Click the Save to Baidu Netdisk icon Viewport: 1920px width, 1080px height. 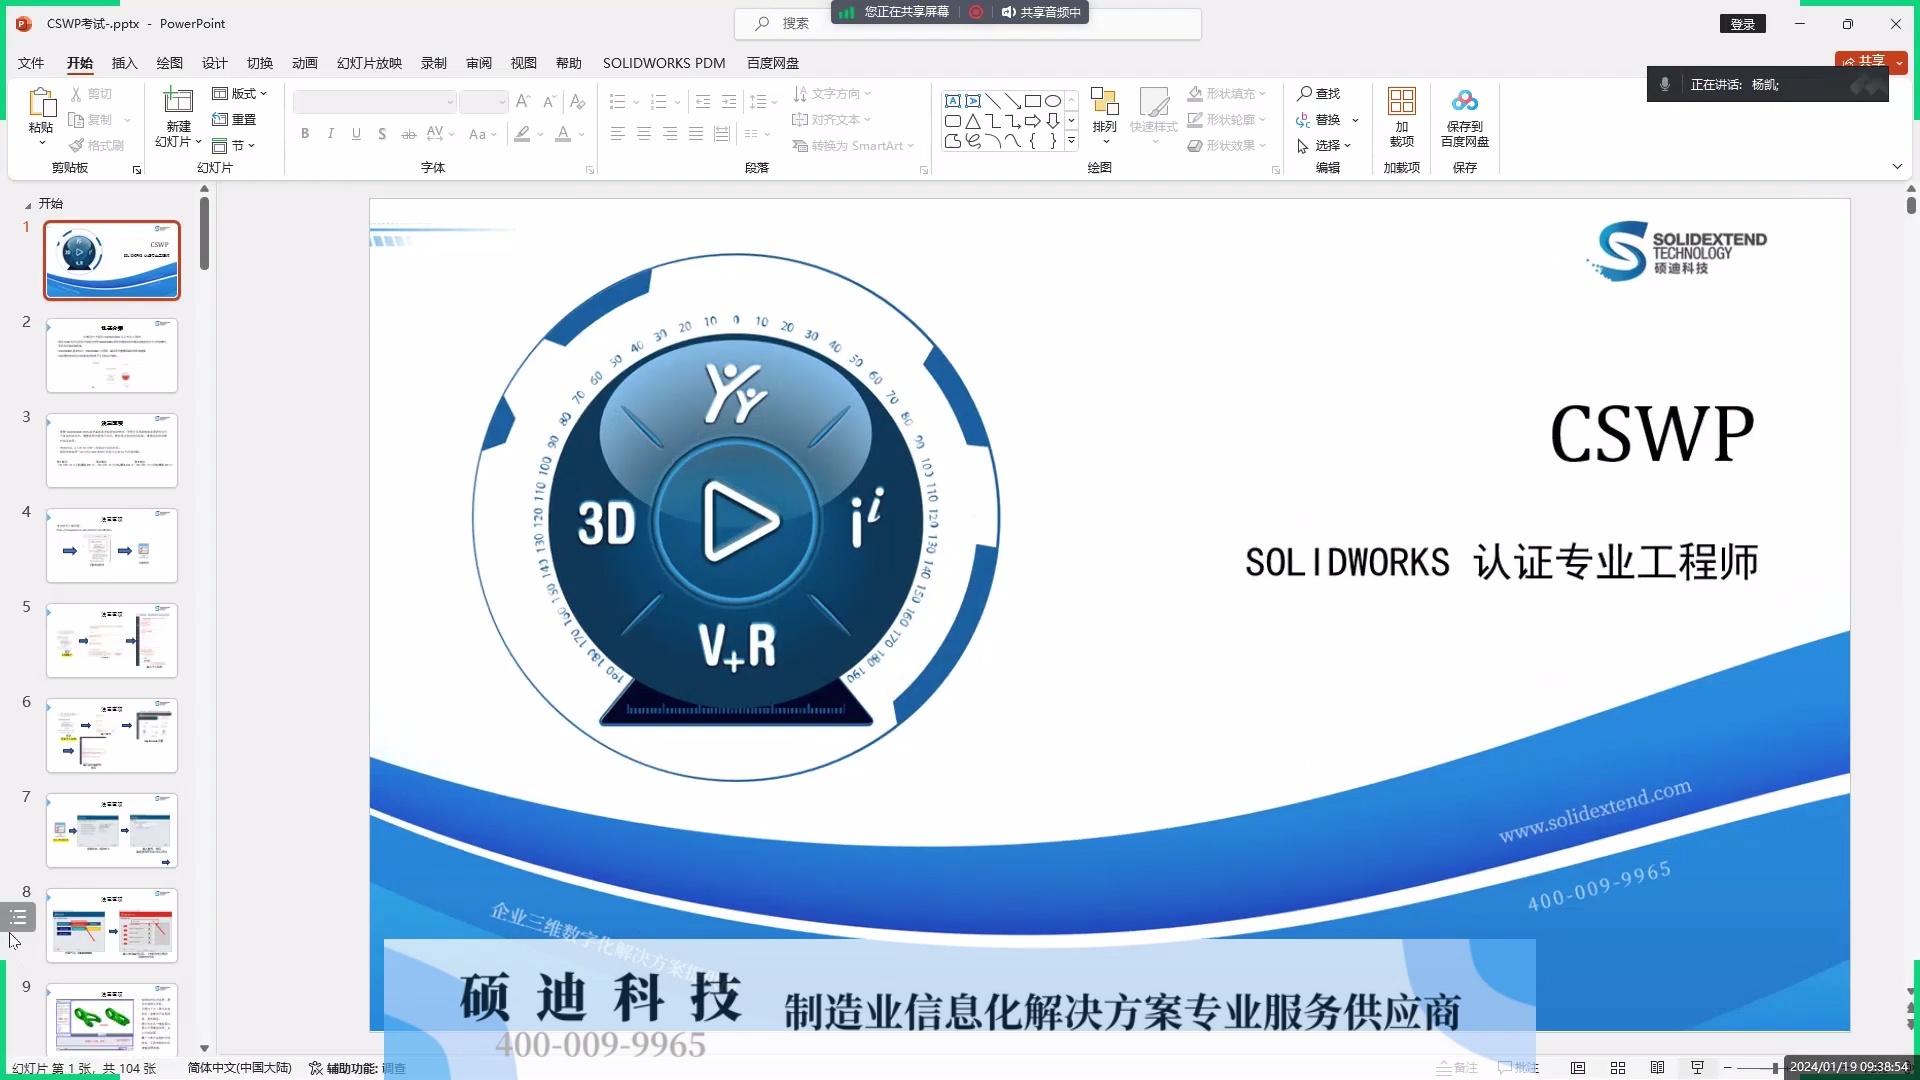1464,101
